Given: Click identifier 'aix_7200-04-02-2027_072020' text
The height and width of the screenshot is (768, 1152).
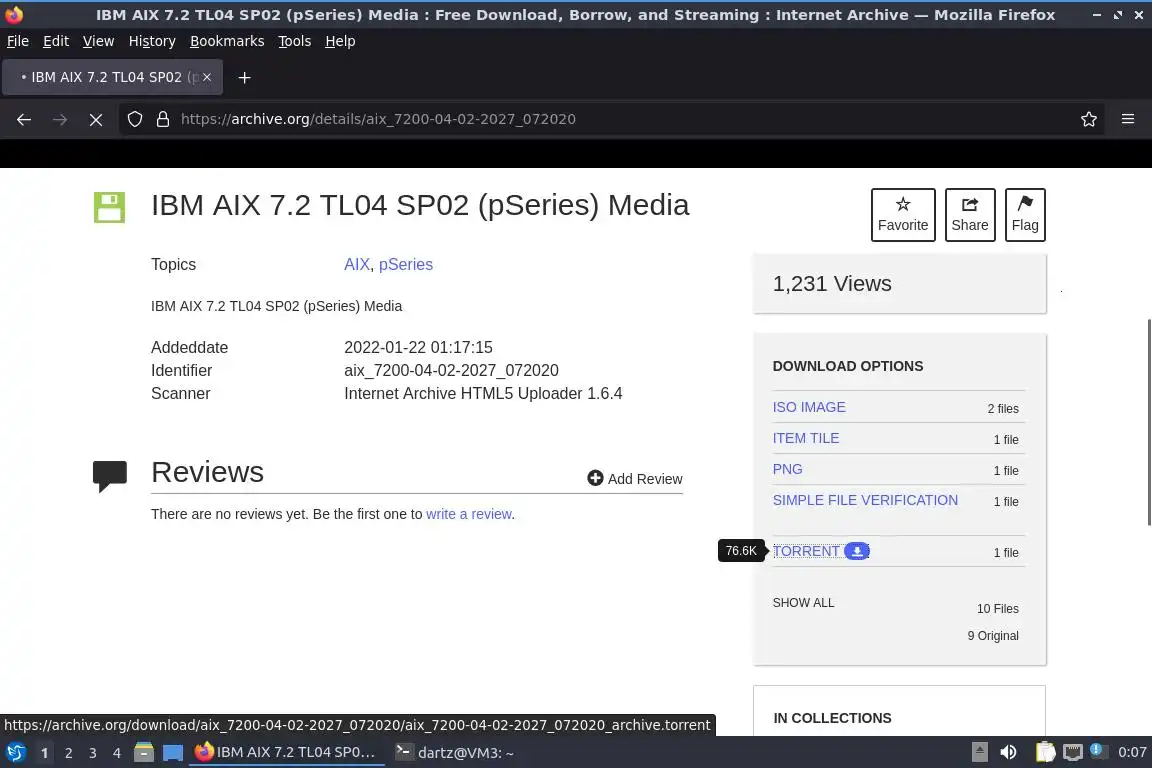Looking at the screenshot, I should coord(451,370).
